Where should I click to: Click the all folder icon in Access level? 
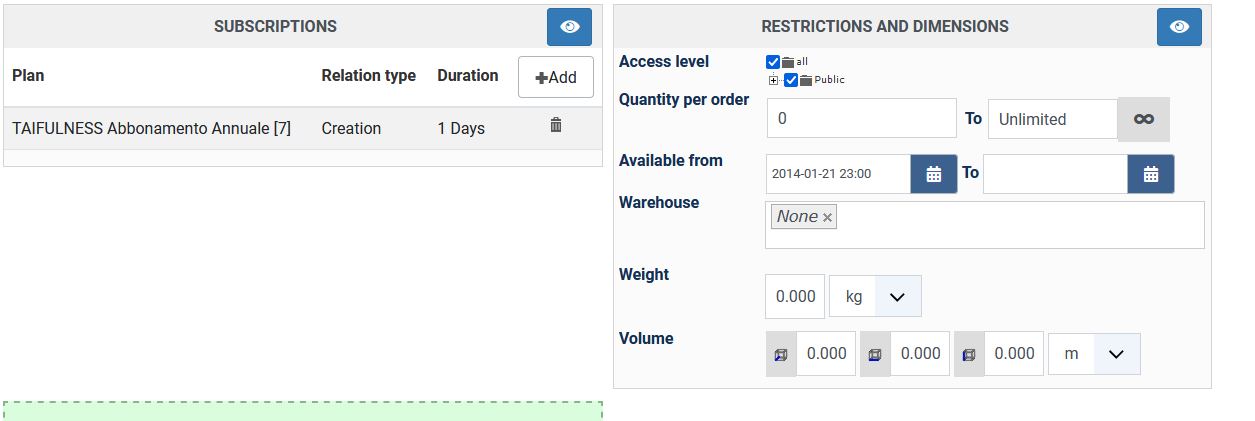[788, 62]
